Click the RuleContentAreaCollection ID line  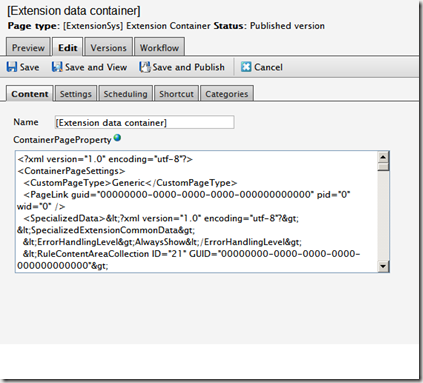191,254
